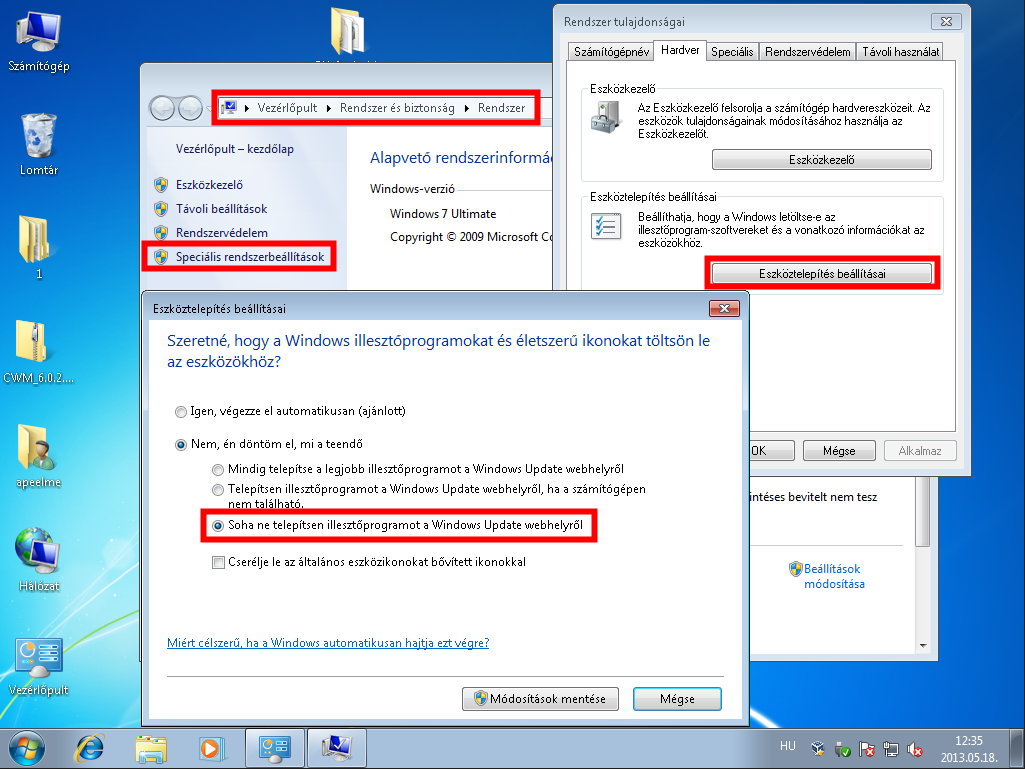Viewport: 1025px width, 769px height.
Task: Click Vezérlőpult in the address breadcrumb
Action: (287, 108)
